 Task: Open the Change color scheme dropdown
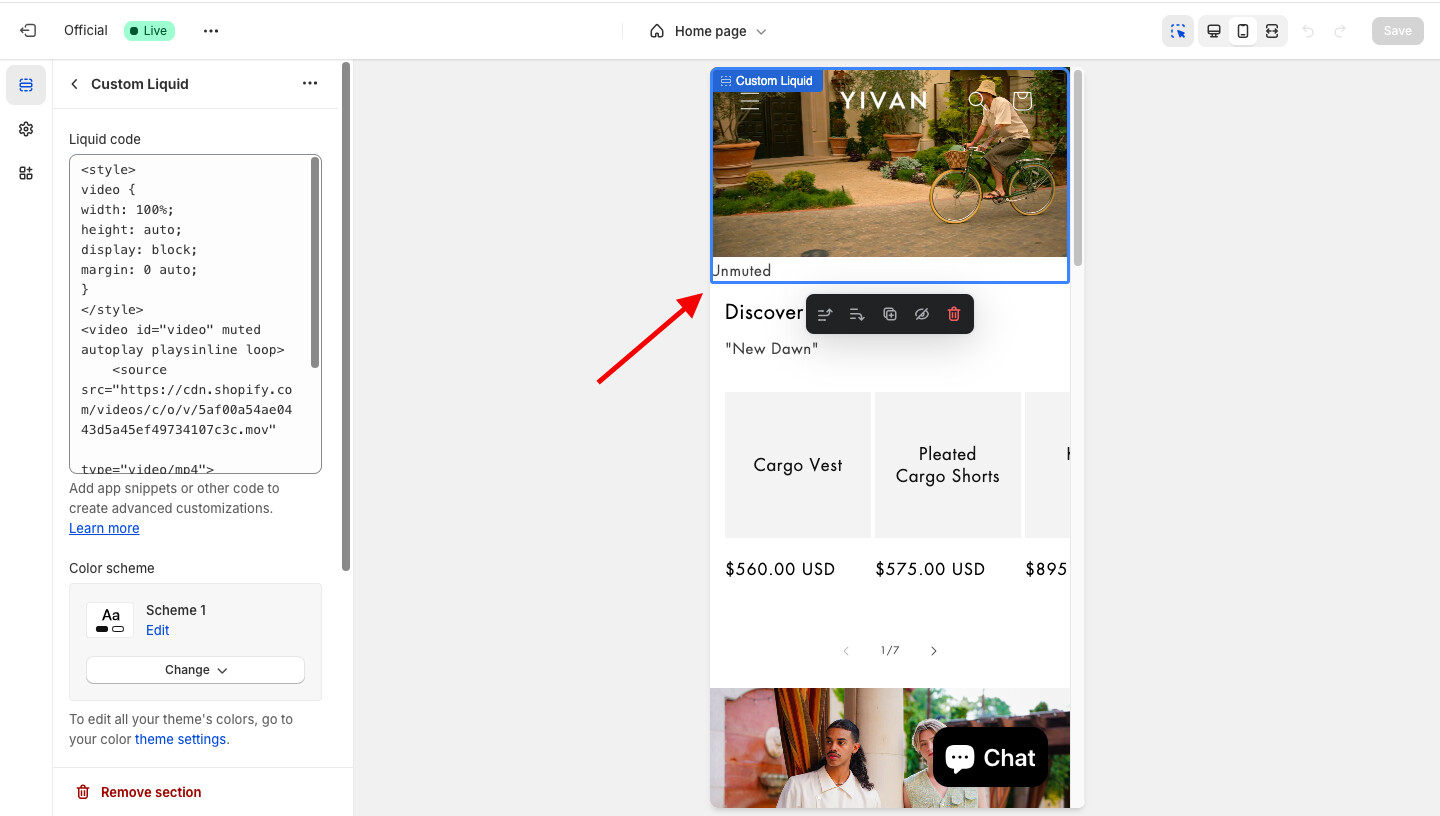(195, 670)
